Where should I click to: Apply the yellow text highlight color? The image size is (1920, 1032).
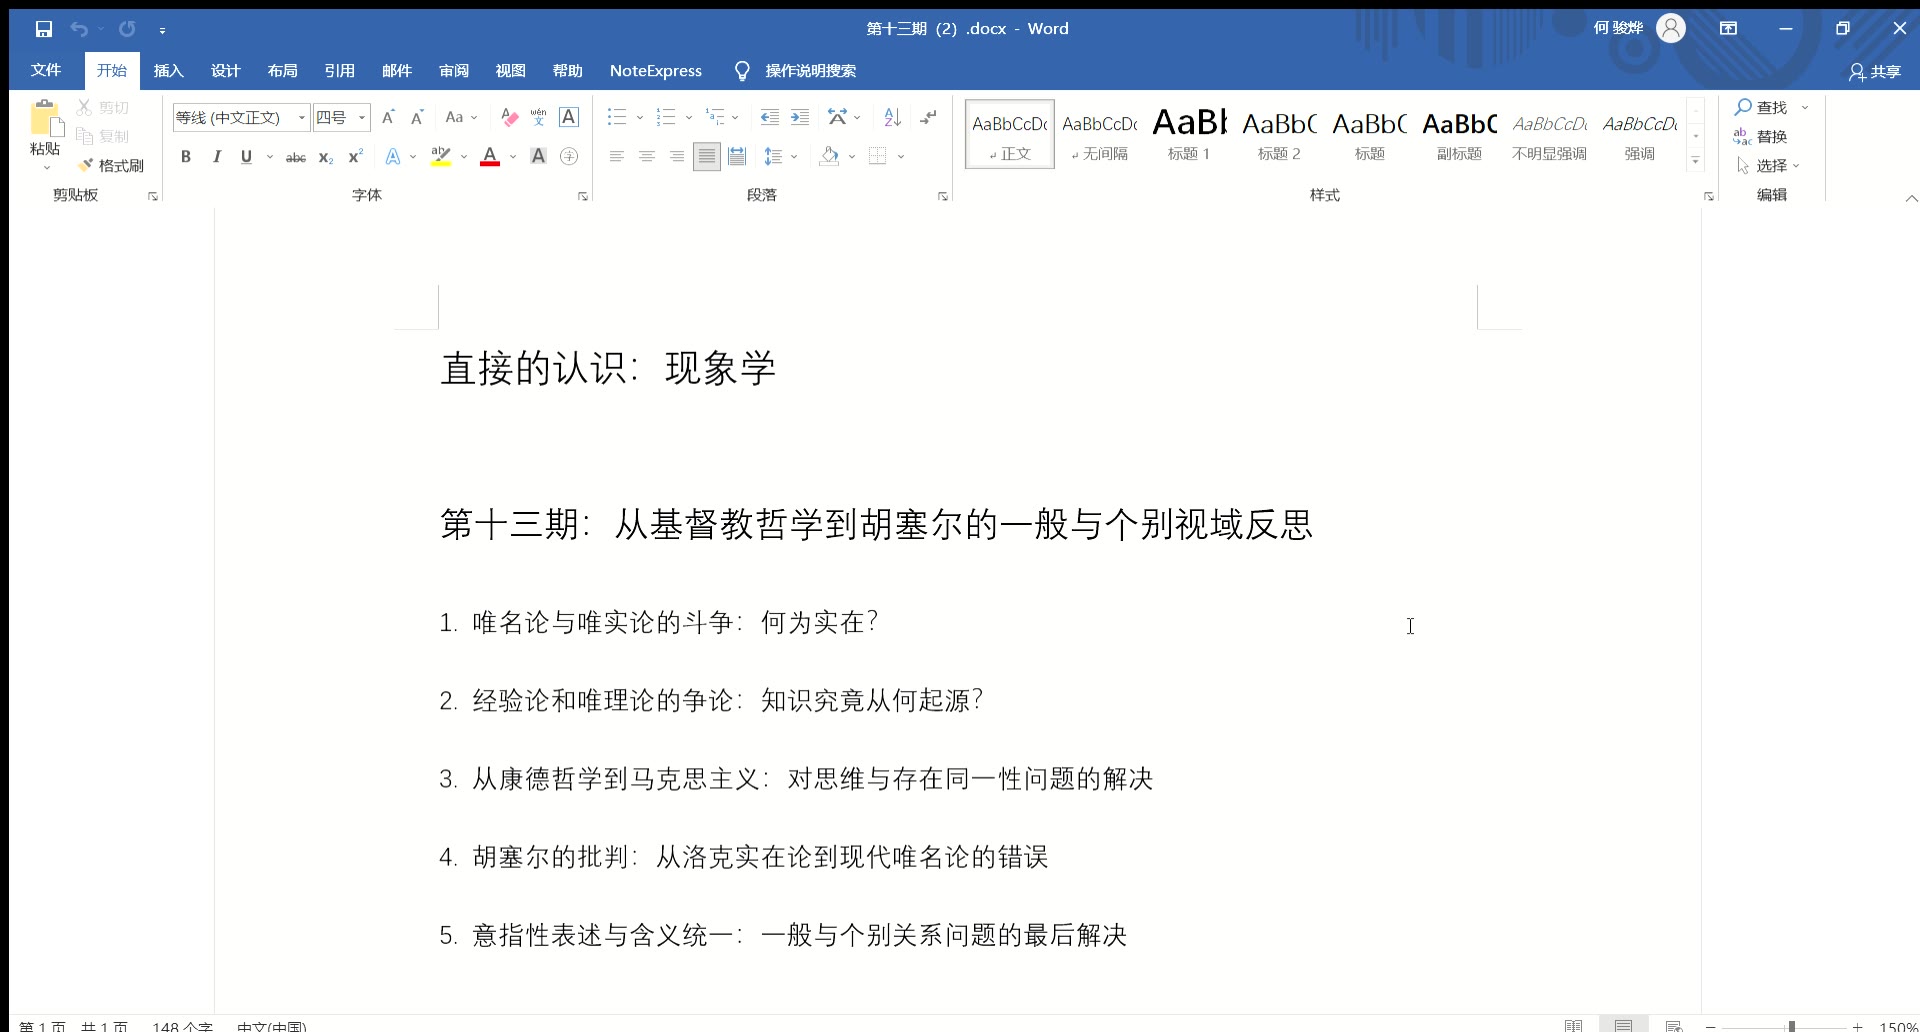pos(441,157)
